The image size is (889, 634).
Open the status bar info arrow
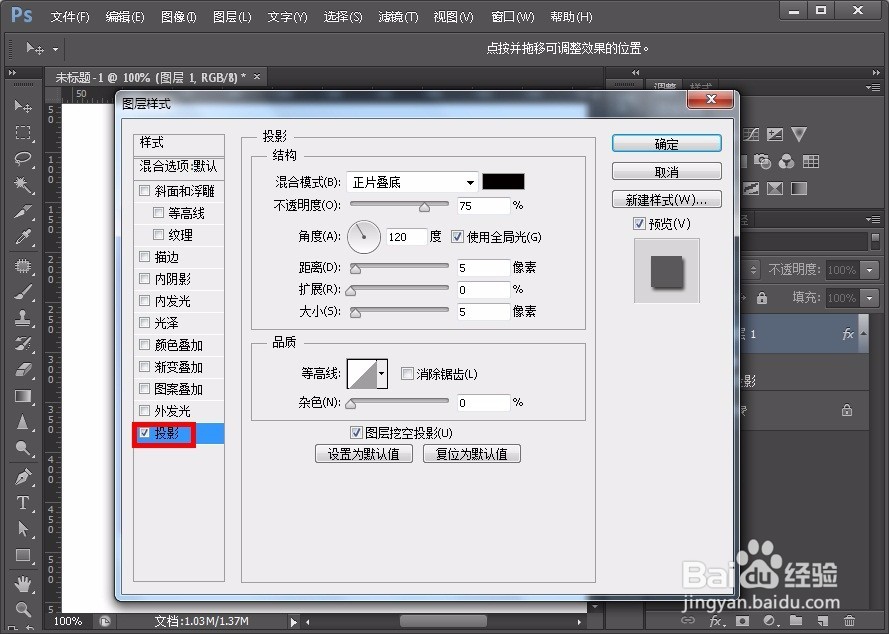[x=293, y=622]
